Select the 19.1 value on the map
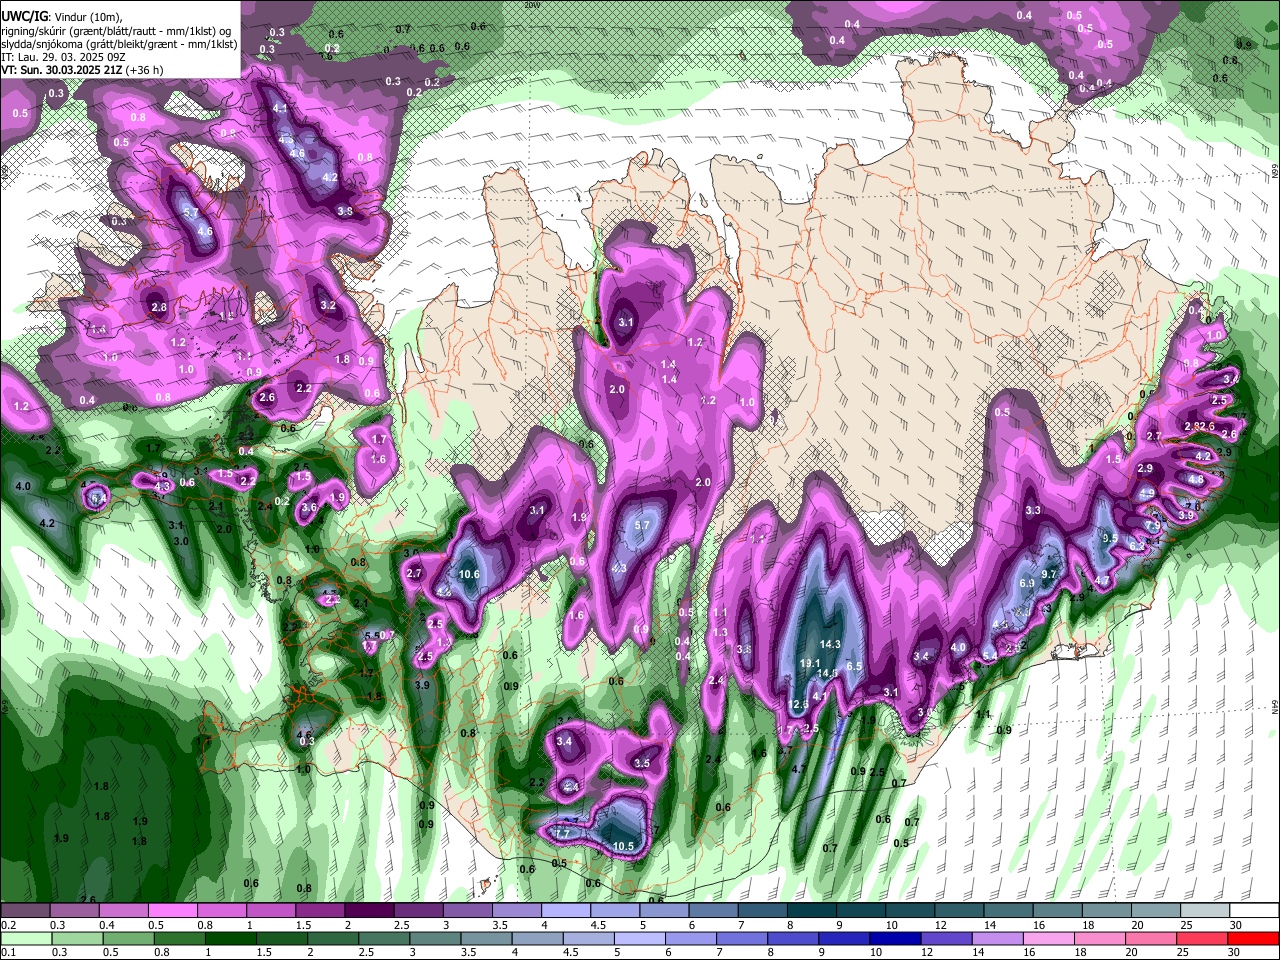 [811, 663]
